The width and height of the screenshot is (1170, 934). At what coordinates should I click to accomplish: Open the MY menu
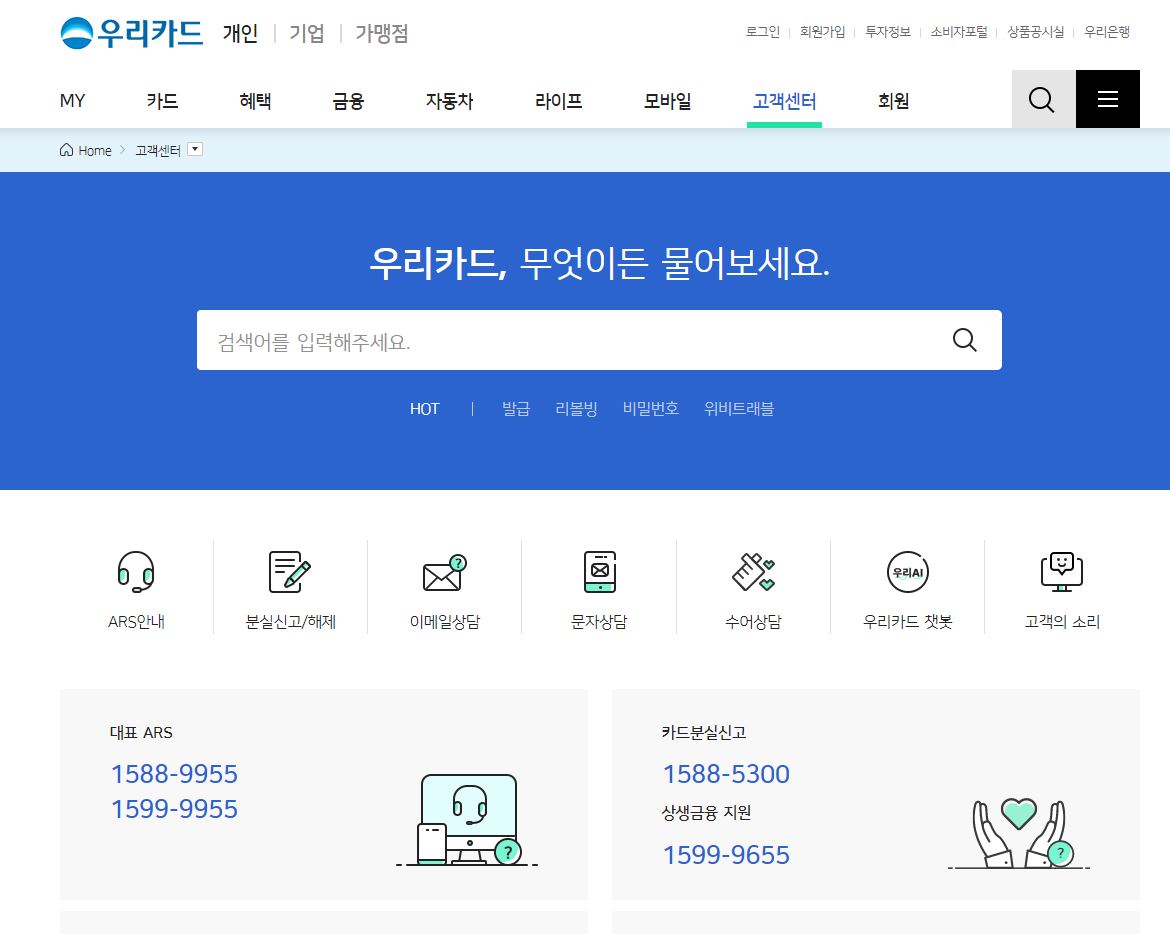click(72, 101)
